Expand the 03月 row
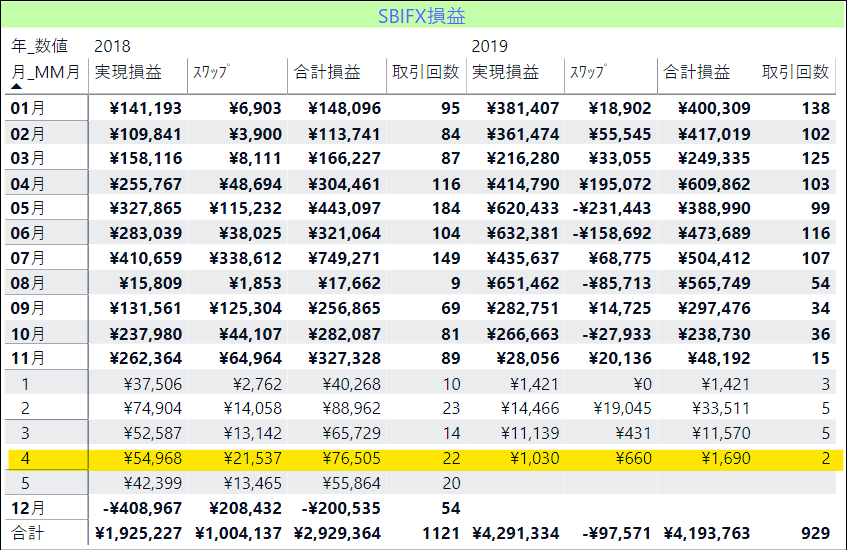The width and height of the screenshot is (847, 550). pyautogui.click(x=28, y=158)
